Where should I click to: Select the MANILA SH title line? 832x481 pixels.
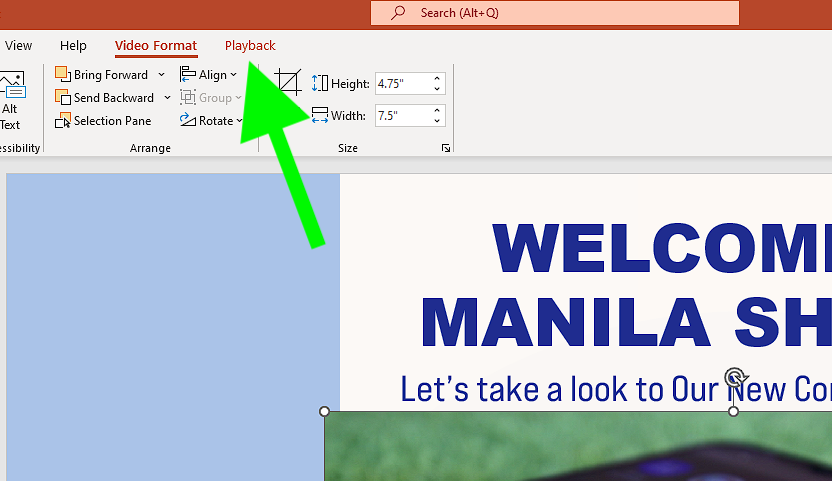(627, 322)
